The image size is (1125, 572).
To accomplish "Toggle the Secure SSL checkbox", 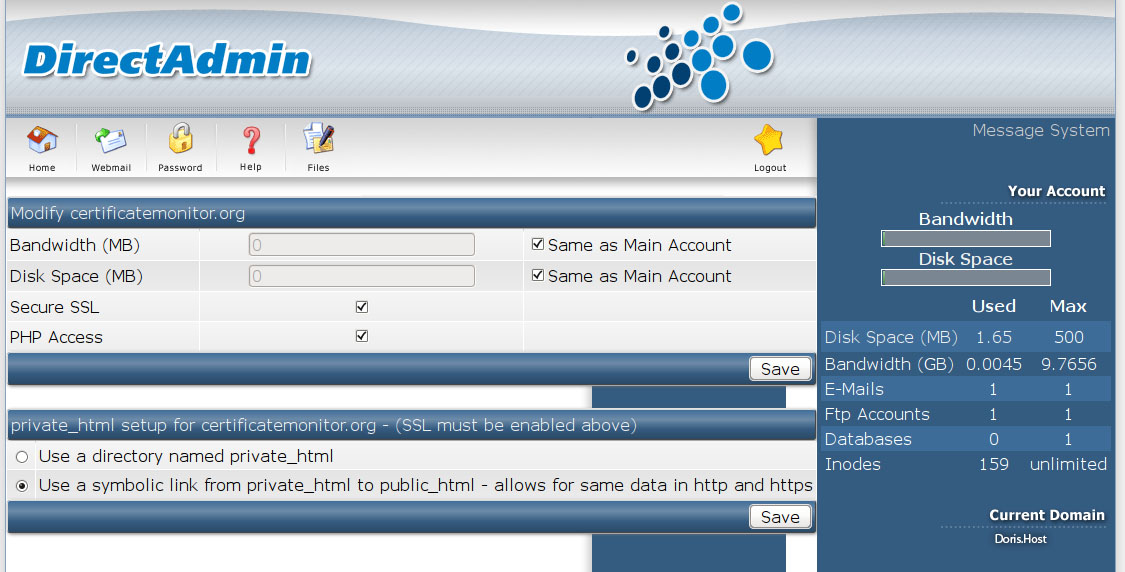I will pyautogui.click(x=362, y=306).
